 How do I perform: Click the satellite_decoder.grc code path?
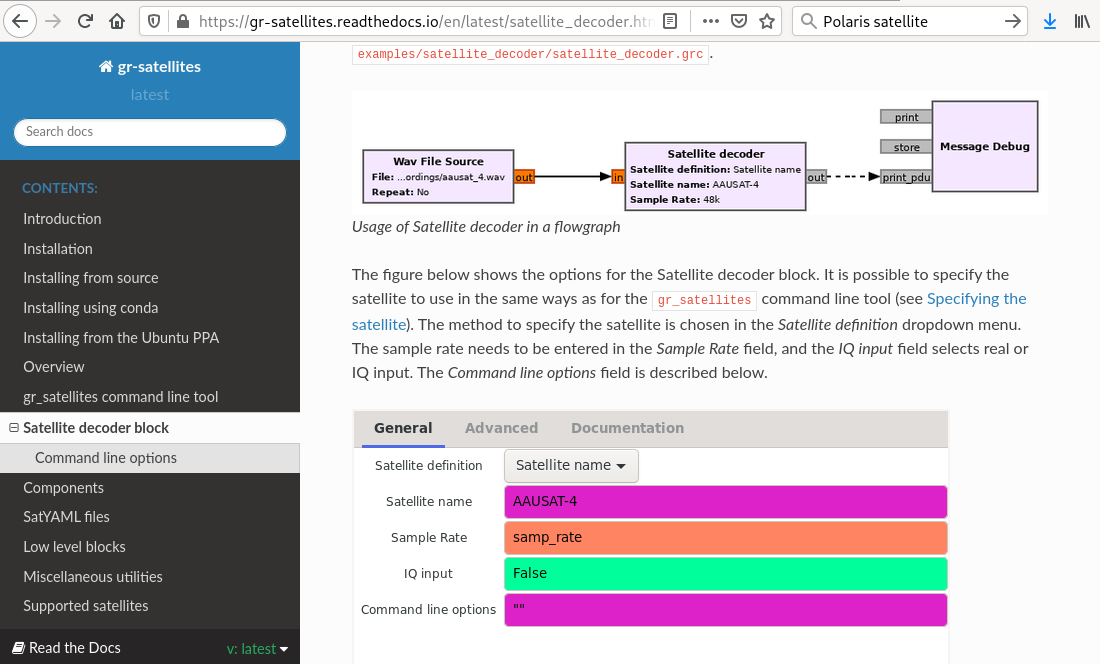pos(530,54)
